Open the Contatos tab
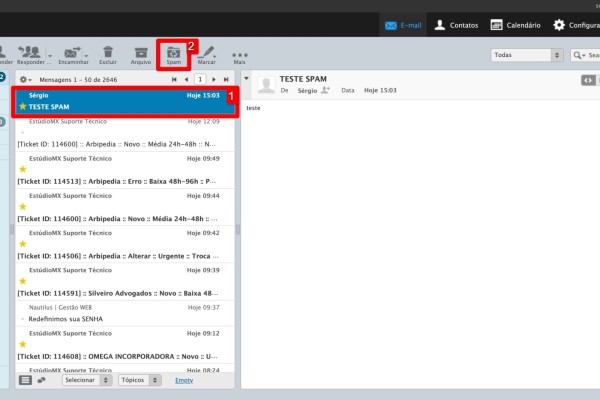The width and height of the screenshot is (600, 400). tap(457, 25)
